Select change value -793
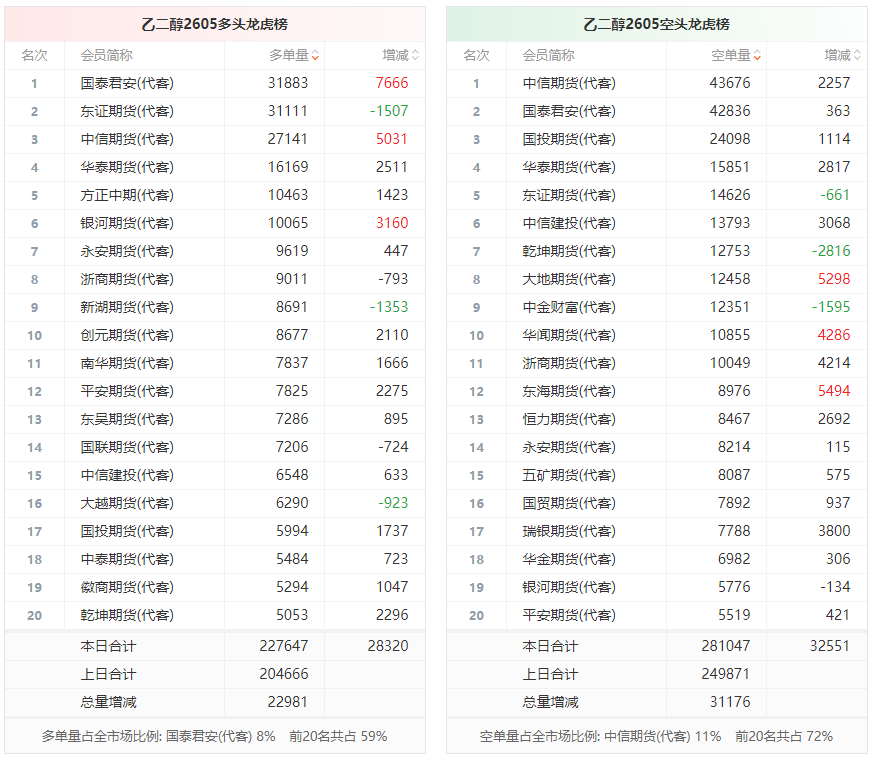 pos(393,279)
